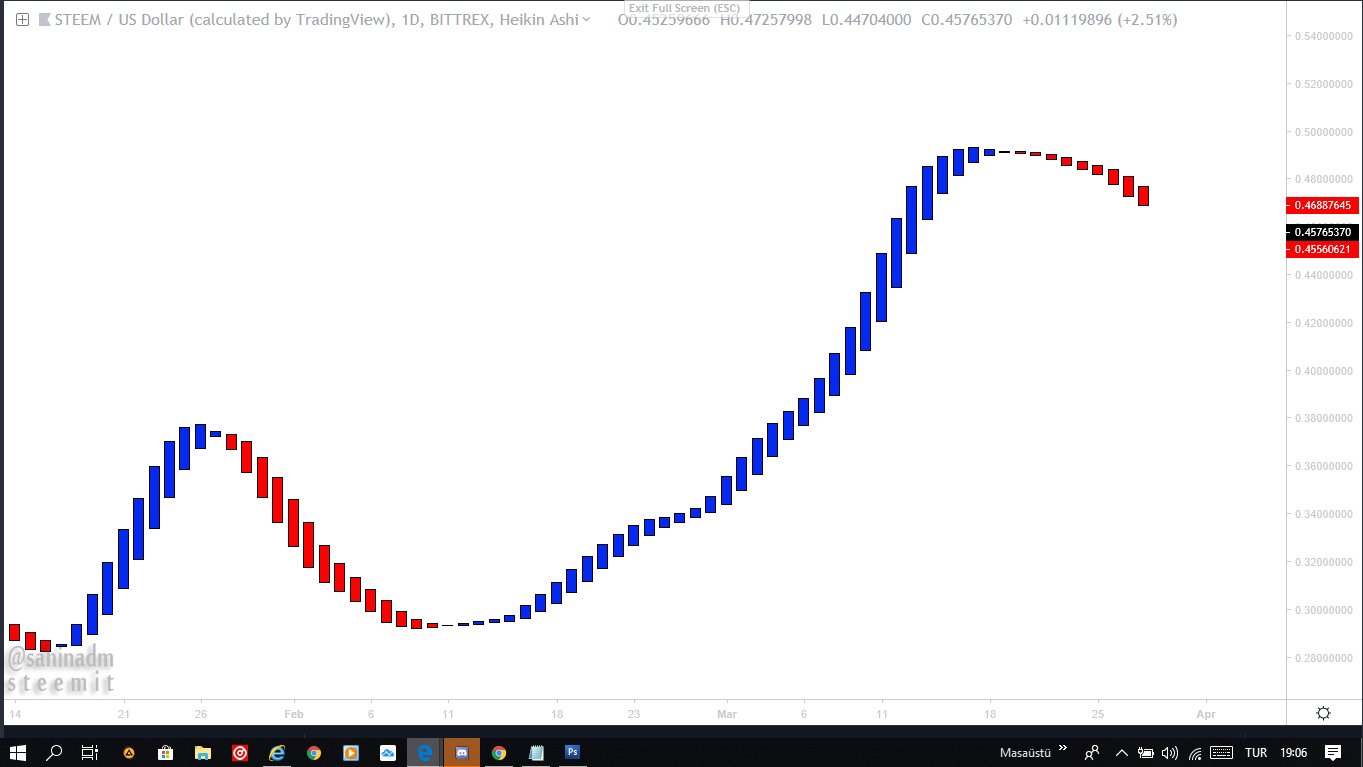The image size is (1363, 767).
Task: Open the second Chrome taskbar icon
Action: tap(499, 752)
